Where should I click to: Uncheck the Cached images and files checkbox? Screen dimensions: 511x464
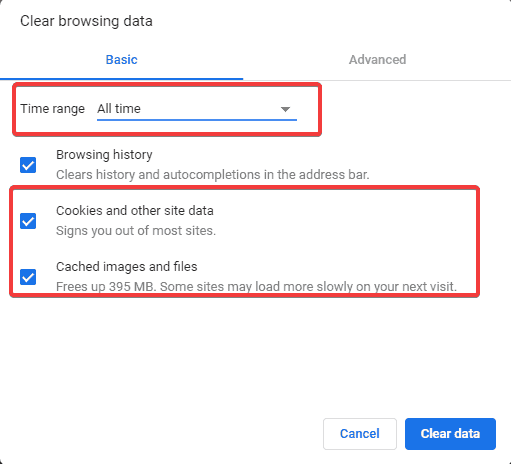28,277
